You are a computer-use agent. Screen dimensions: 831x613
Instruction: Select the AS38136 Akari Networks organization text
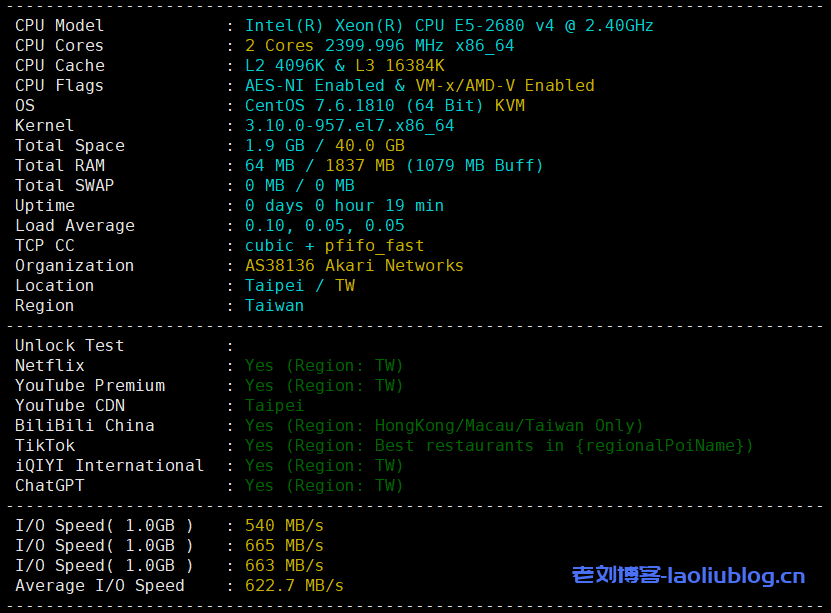[354, 265]
